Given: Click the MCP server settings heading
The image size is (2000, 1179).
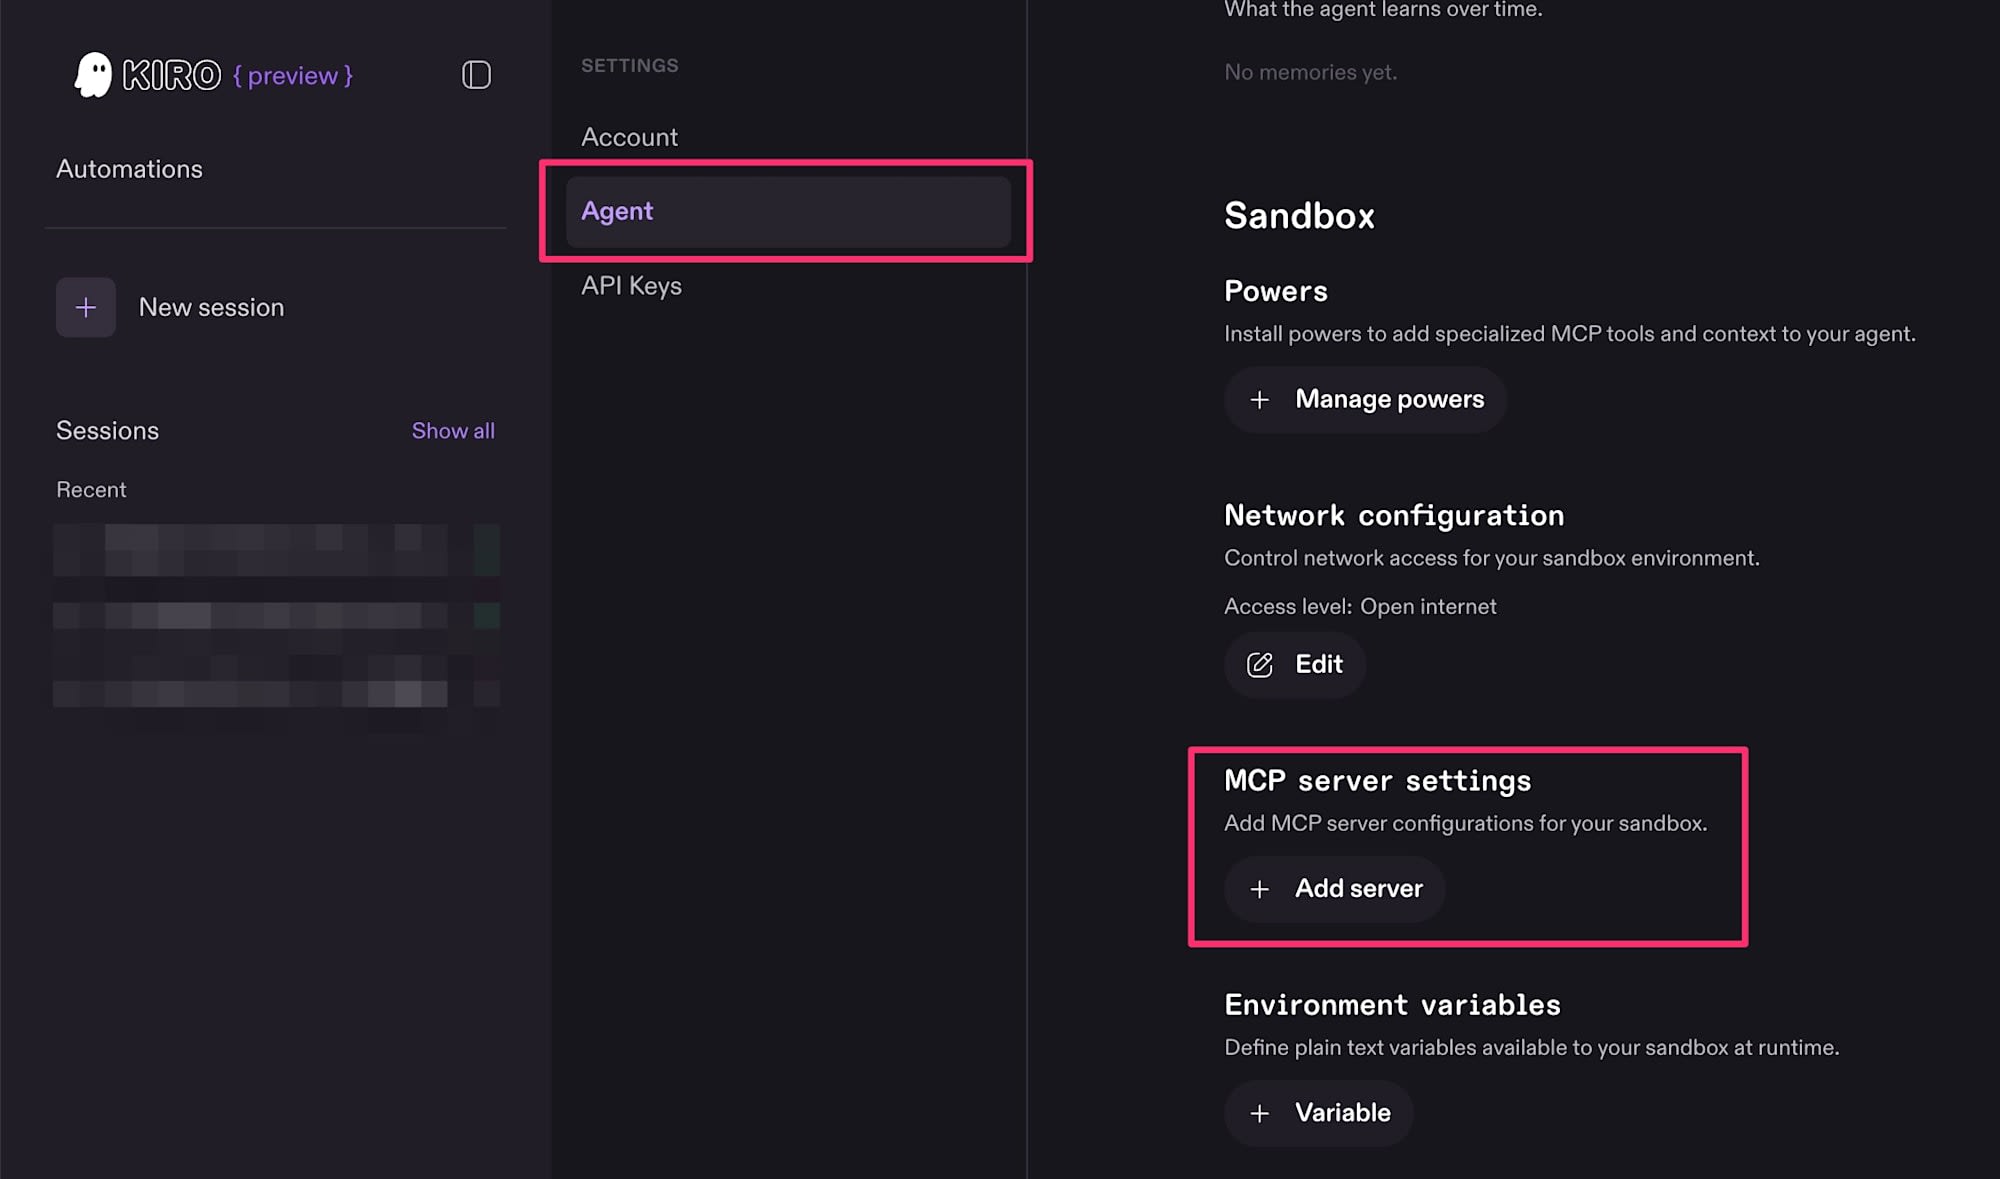Looking at the screenshot, I should 1378,781.
